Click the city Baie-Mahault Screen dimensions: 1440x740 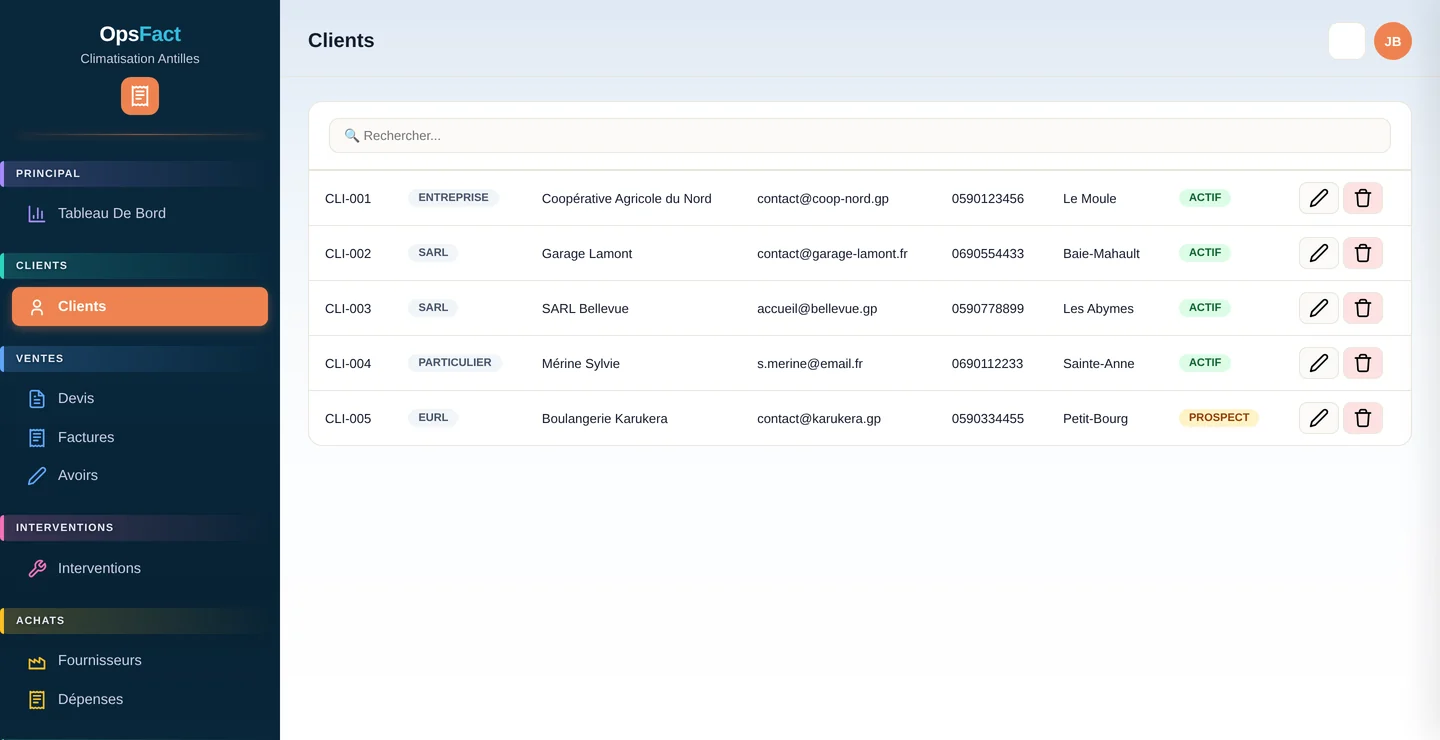coord(1101,254)
